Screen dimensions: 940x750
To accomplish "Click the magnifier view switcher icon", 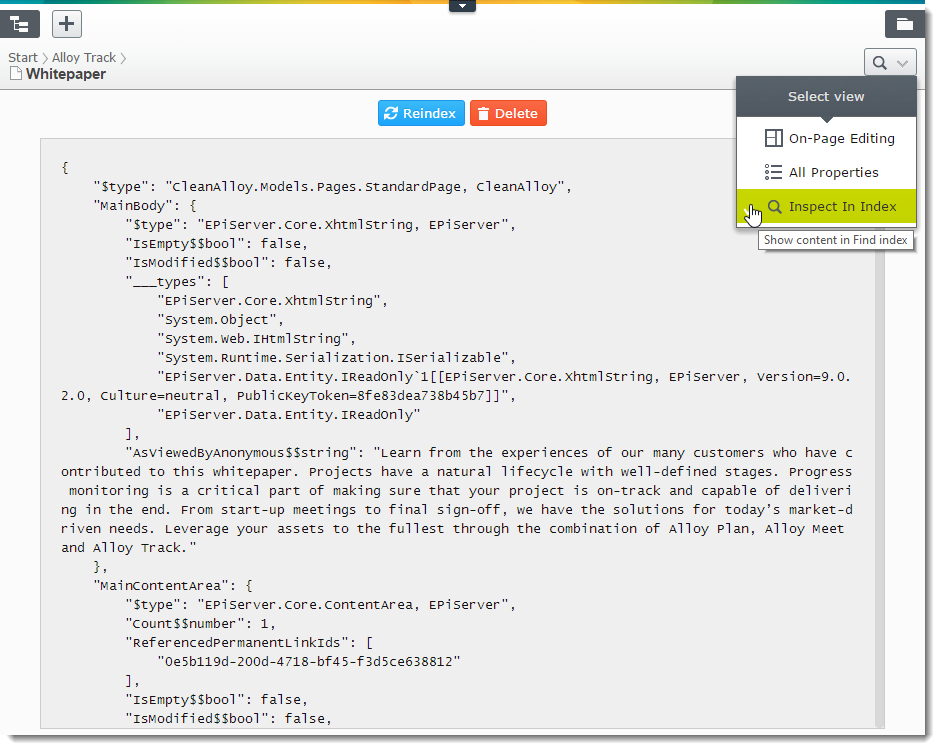I will tap(879, 63).
